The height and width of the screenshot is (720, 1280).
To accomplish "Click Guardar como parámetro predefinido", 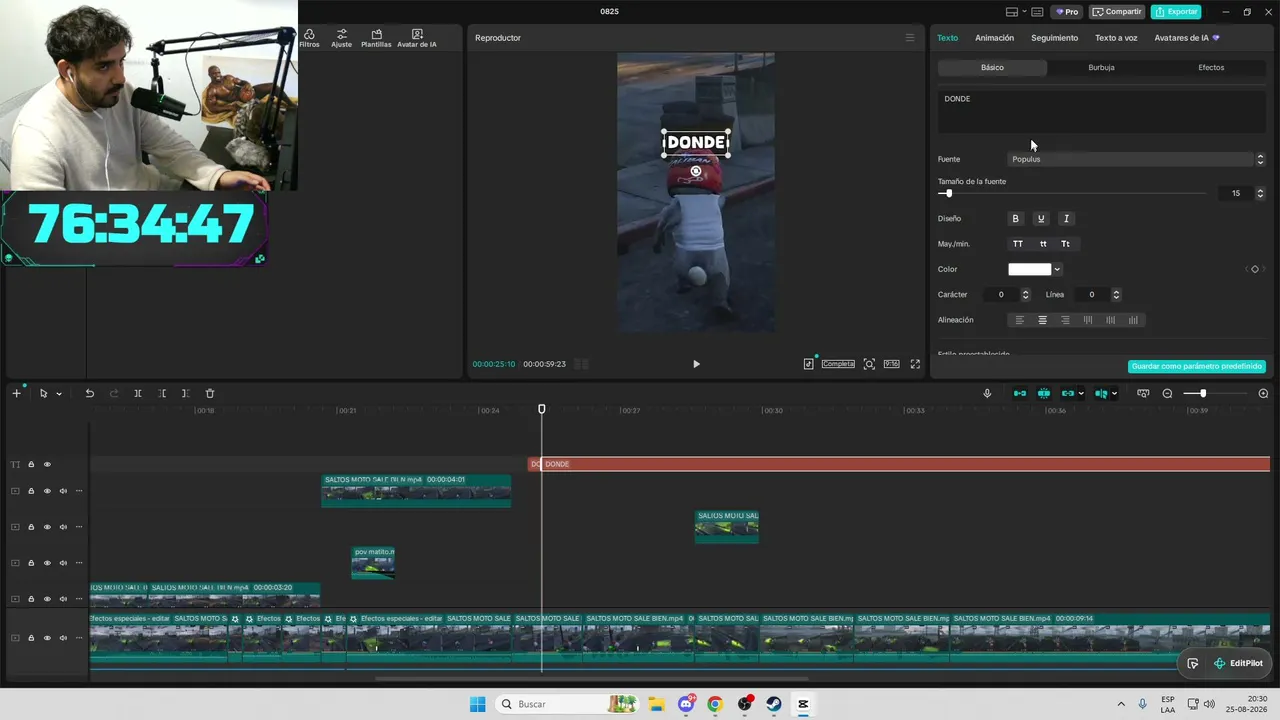I will 1197,367.
